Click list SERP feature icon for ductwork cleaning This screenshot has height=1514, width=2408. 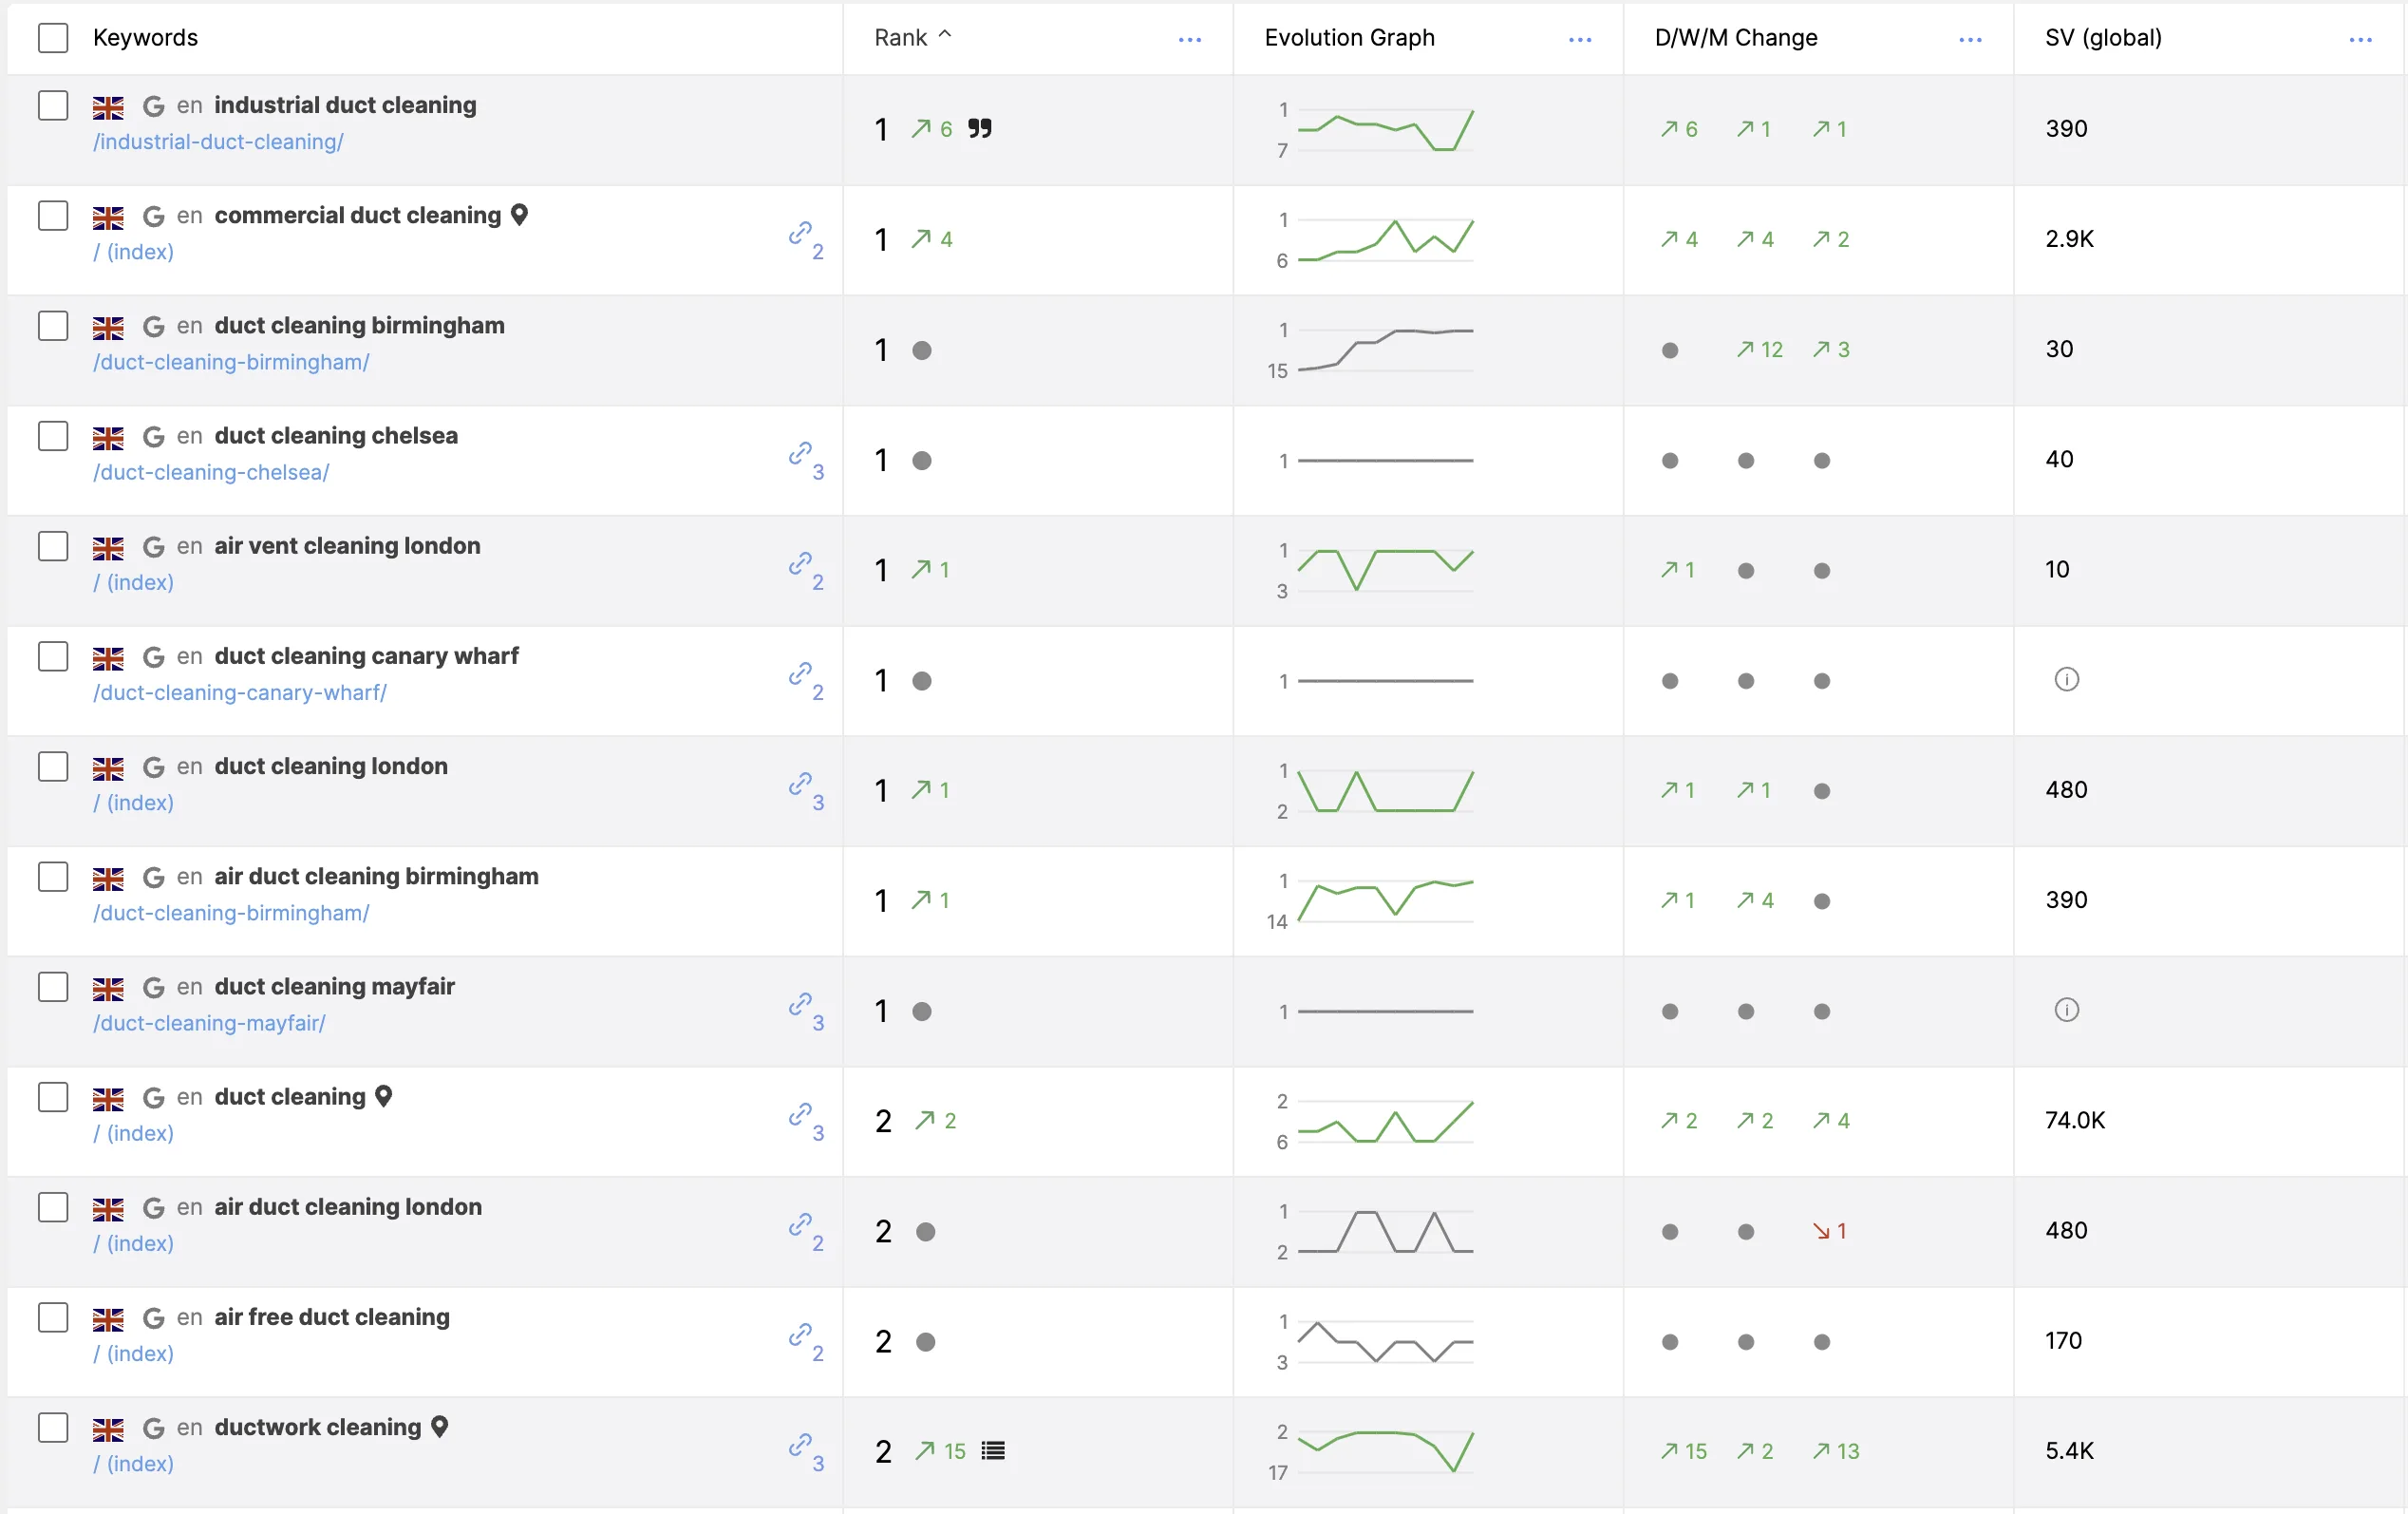(993, 1451)
